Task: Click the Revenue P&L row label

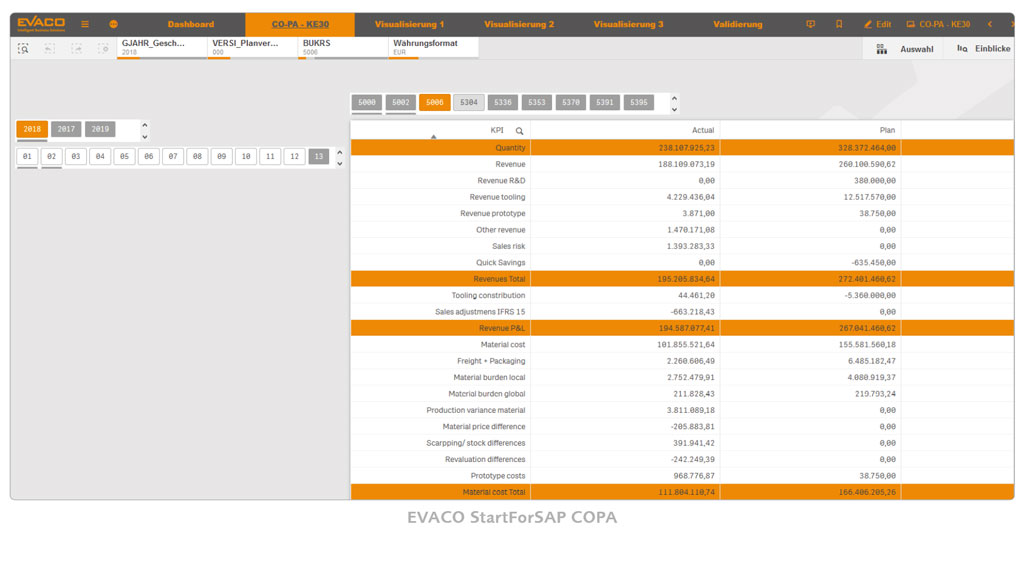Action: pyautogui.click(x=502, y=329)
